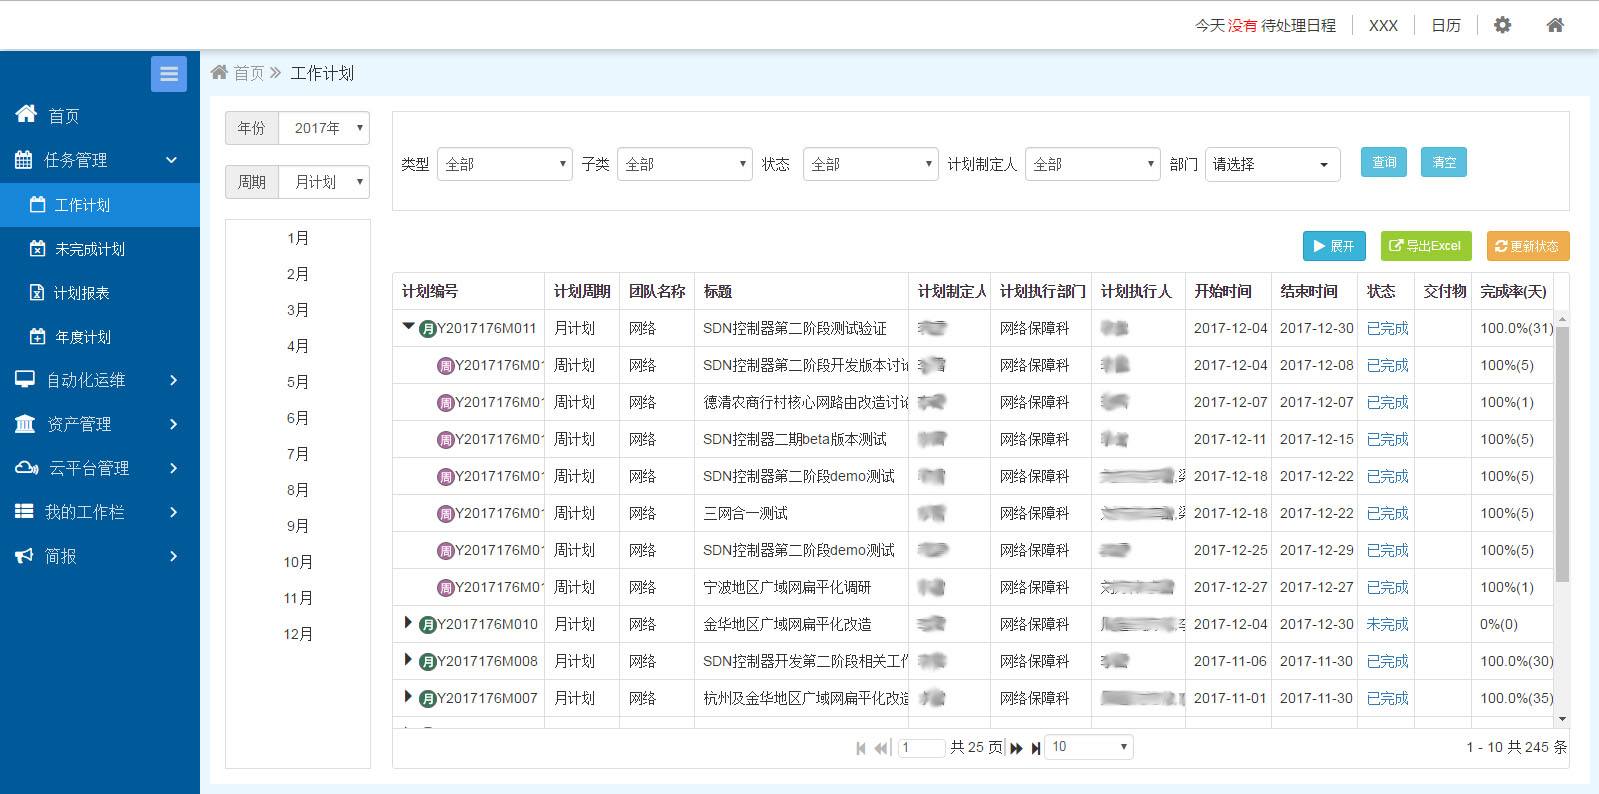
Task: Click the page number input field
Action: tap(922, 747)
